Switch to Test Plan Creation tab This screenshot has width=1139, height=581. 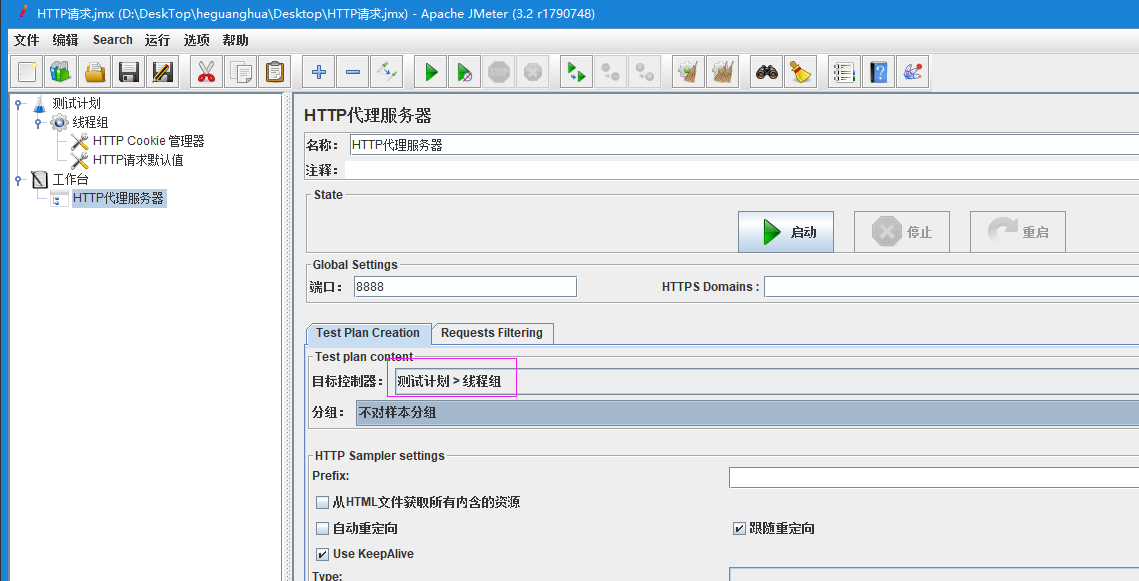coord(368,333)
